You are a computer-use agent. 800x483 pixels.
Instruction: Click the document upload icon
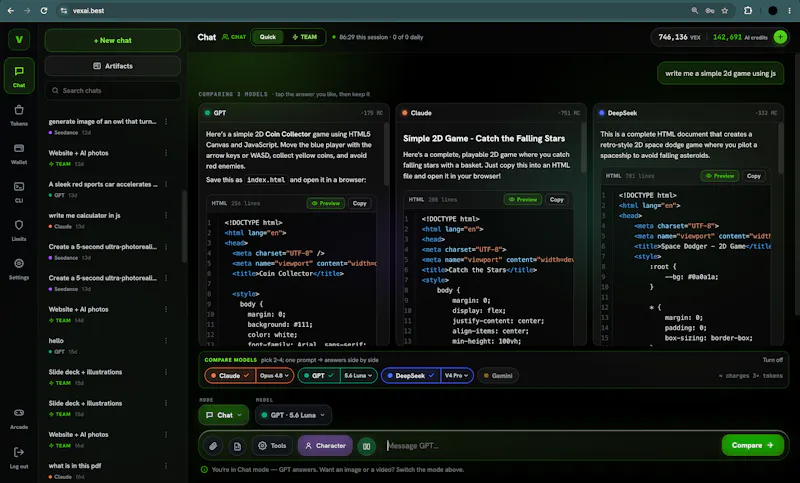(x=237, y=446)
